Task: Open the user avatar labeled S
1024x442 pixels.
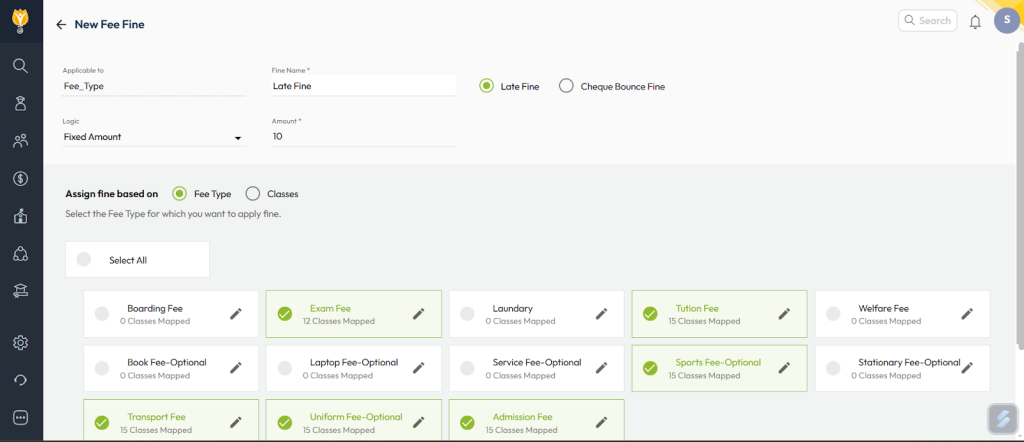Action: point(1006,20)
